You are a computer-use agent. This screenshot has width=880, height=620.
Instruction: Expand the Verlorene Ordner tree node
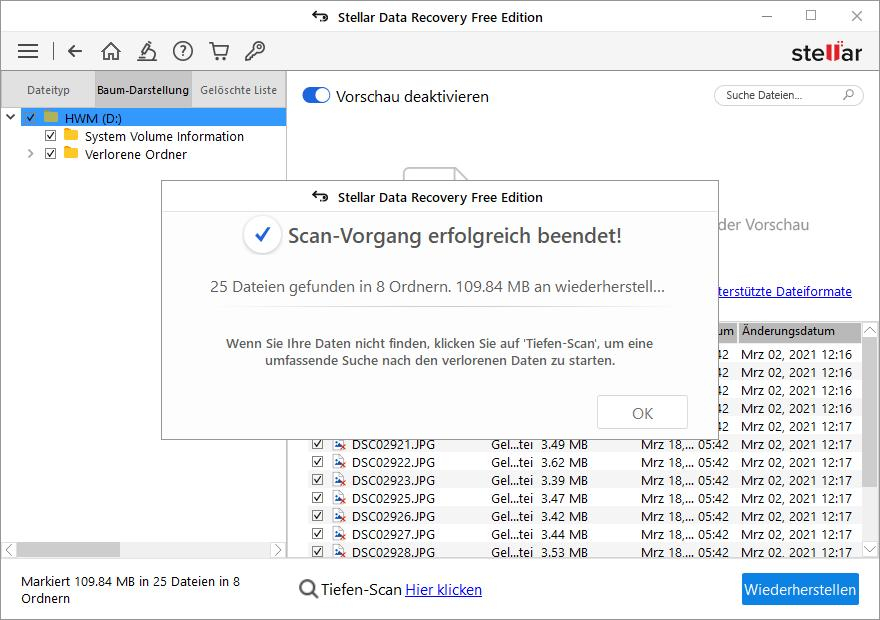tap(30, 154)
